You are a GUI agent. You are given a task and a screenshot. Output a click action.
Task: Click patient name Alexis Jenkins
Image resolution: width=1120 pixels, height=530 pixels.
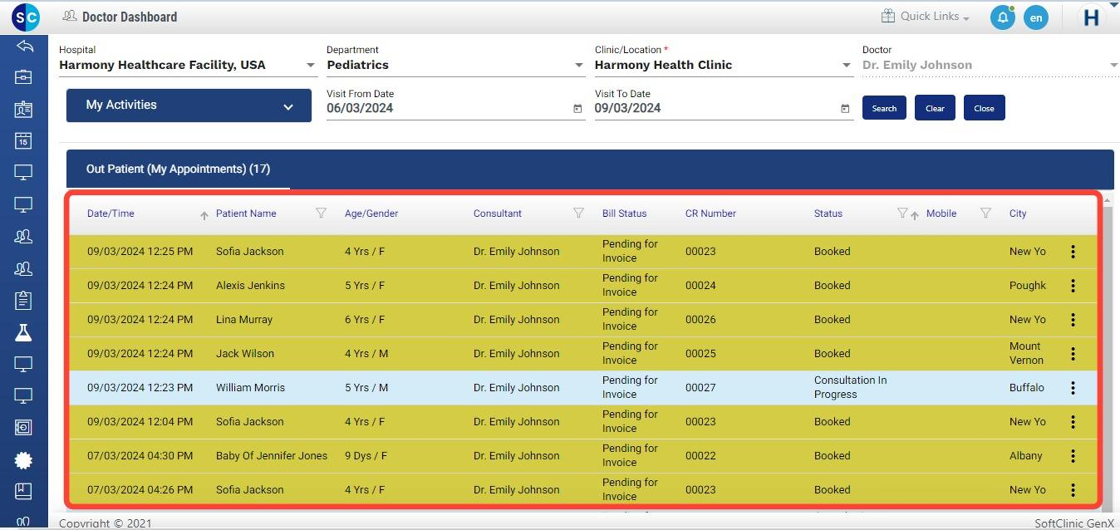251,286
